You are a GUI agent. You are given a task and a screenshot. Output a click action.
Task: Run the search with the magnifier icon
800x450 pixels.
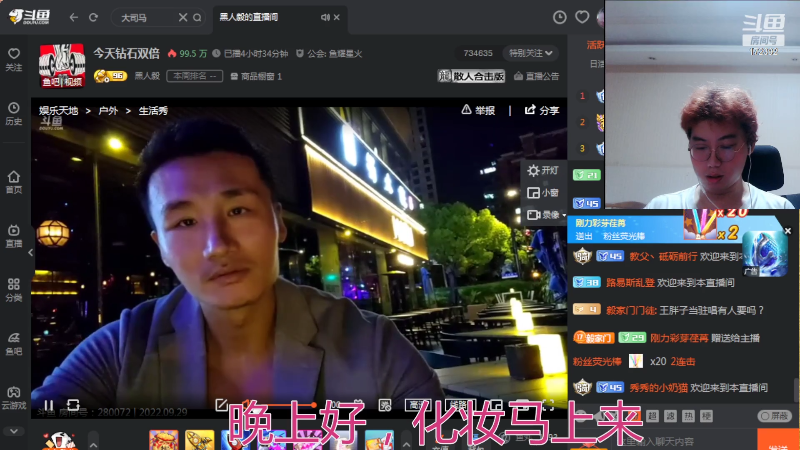tap(197, 17)
